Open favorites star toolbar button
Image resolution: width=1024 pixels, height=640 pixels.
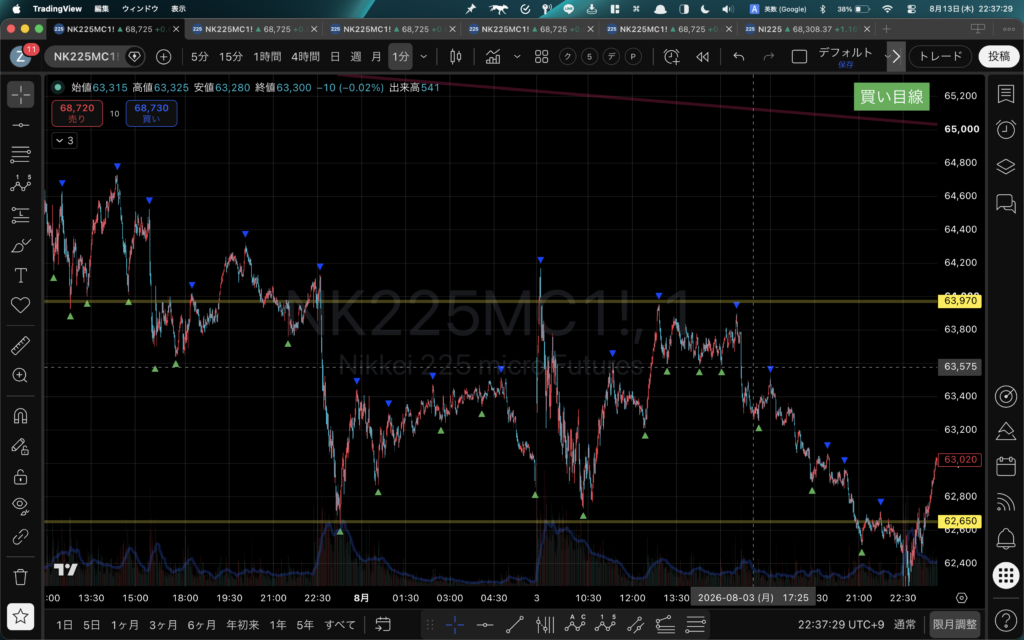click(x=20, y=616)
